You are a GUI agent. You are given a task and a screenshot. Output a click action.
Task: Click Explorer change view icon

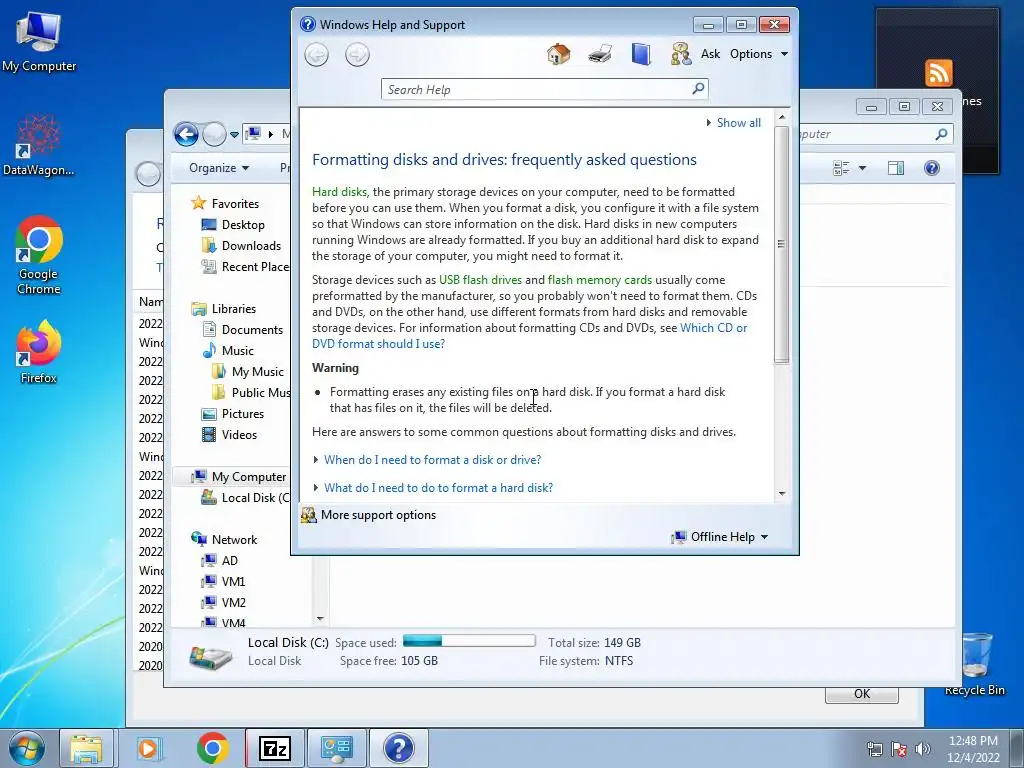click(x=841, y=168)
